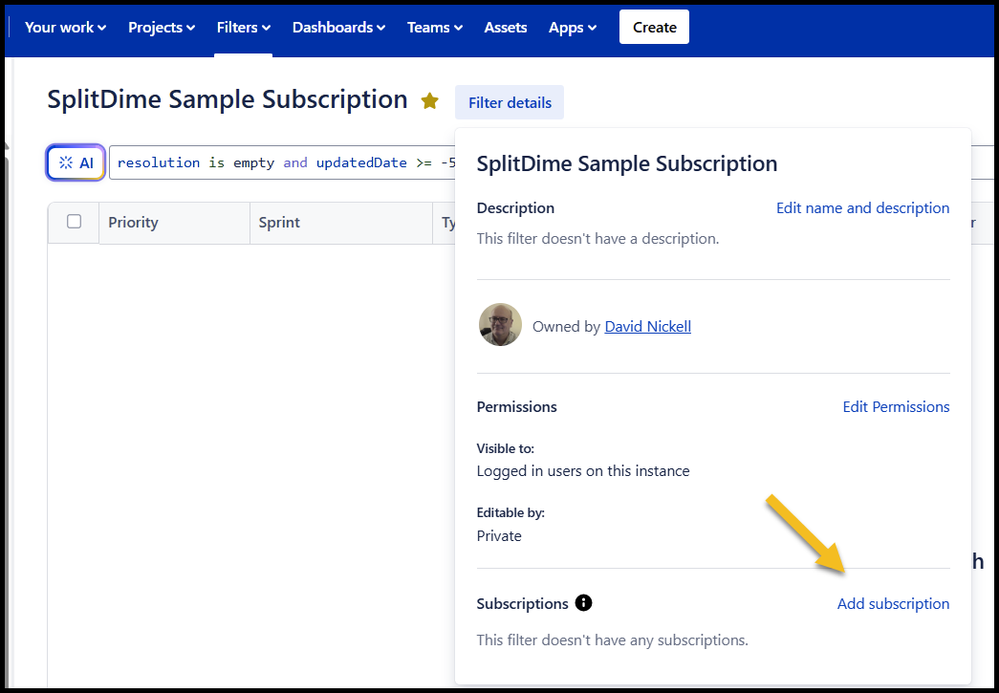Click Edit name and description link
The width and height of the screenshot is (999, 693).
coord(863,208)
